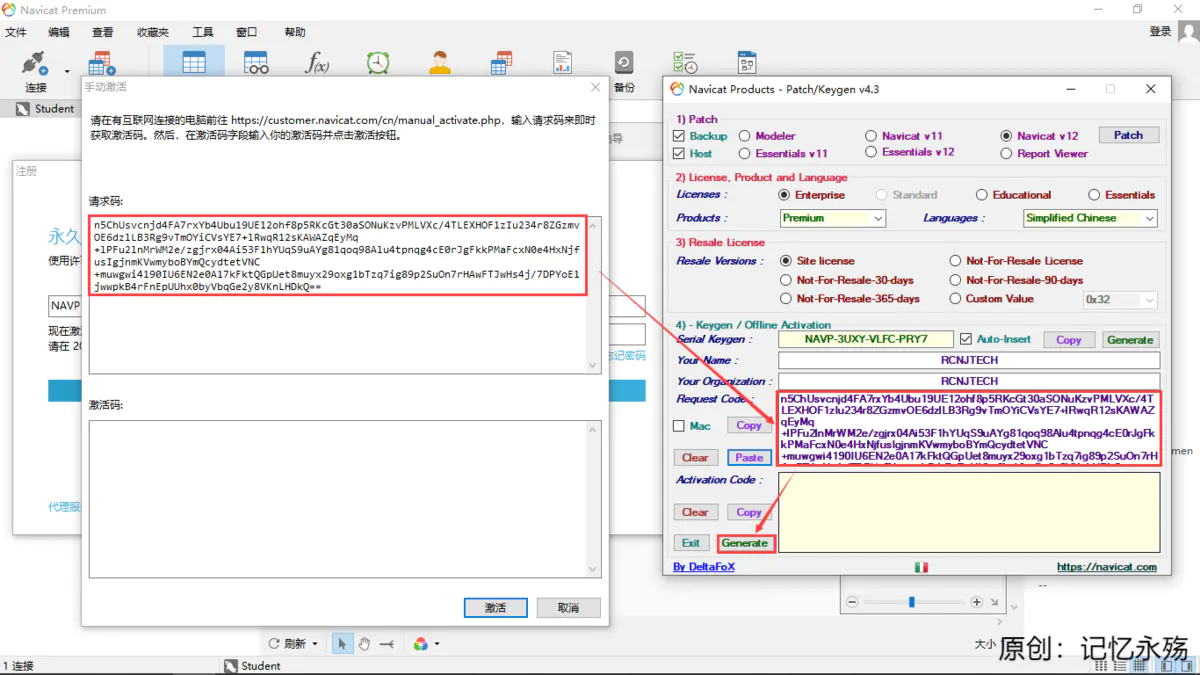
Task: Click the zoom out minus icon
Action: point(852,602)
